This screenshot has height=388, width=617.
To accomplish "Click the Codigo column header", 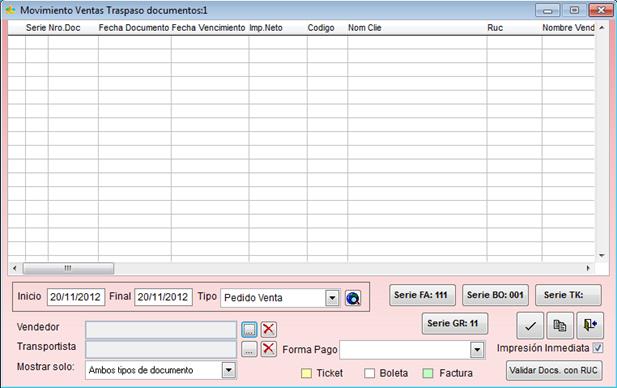I will [x=321, y=28].
